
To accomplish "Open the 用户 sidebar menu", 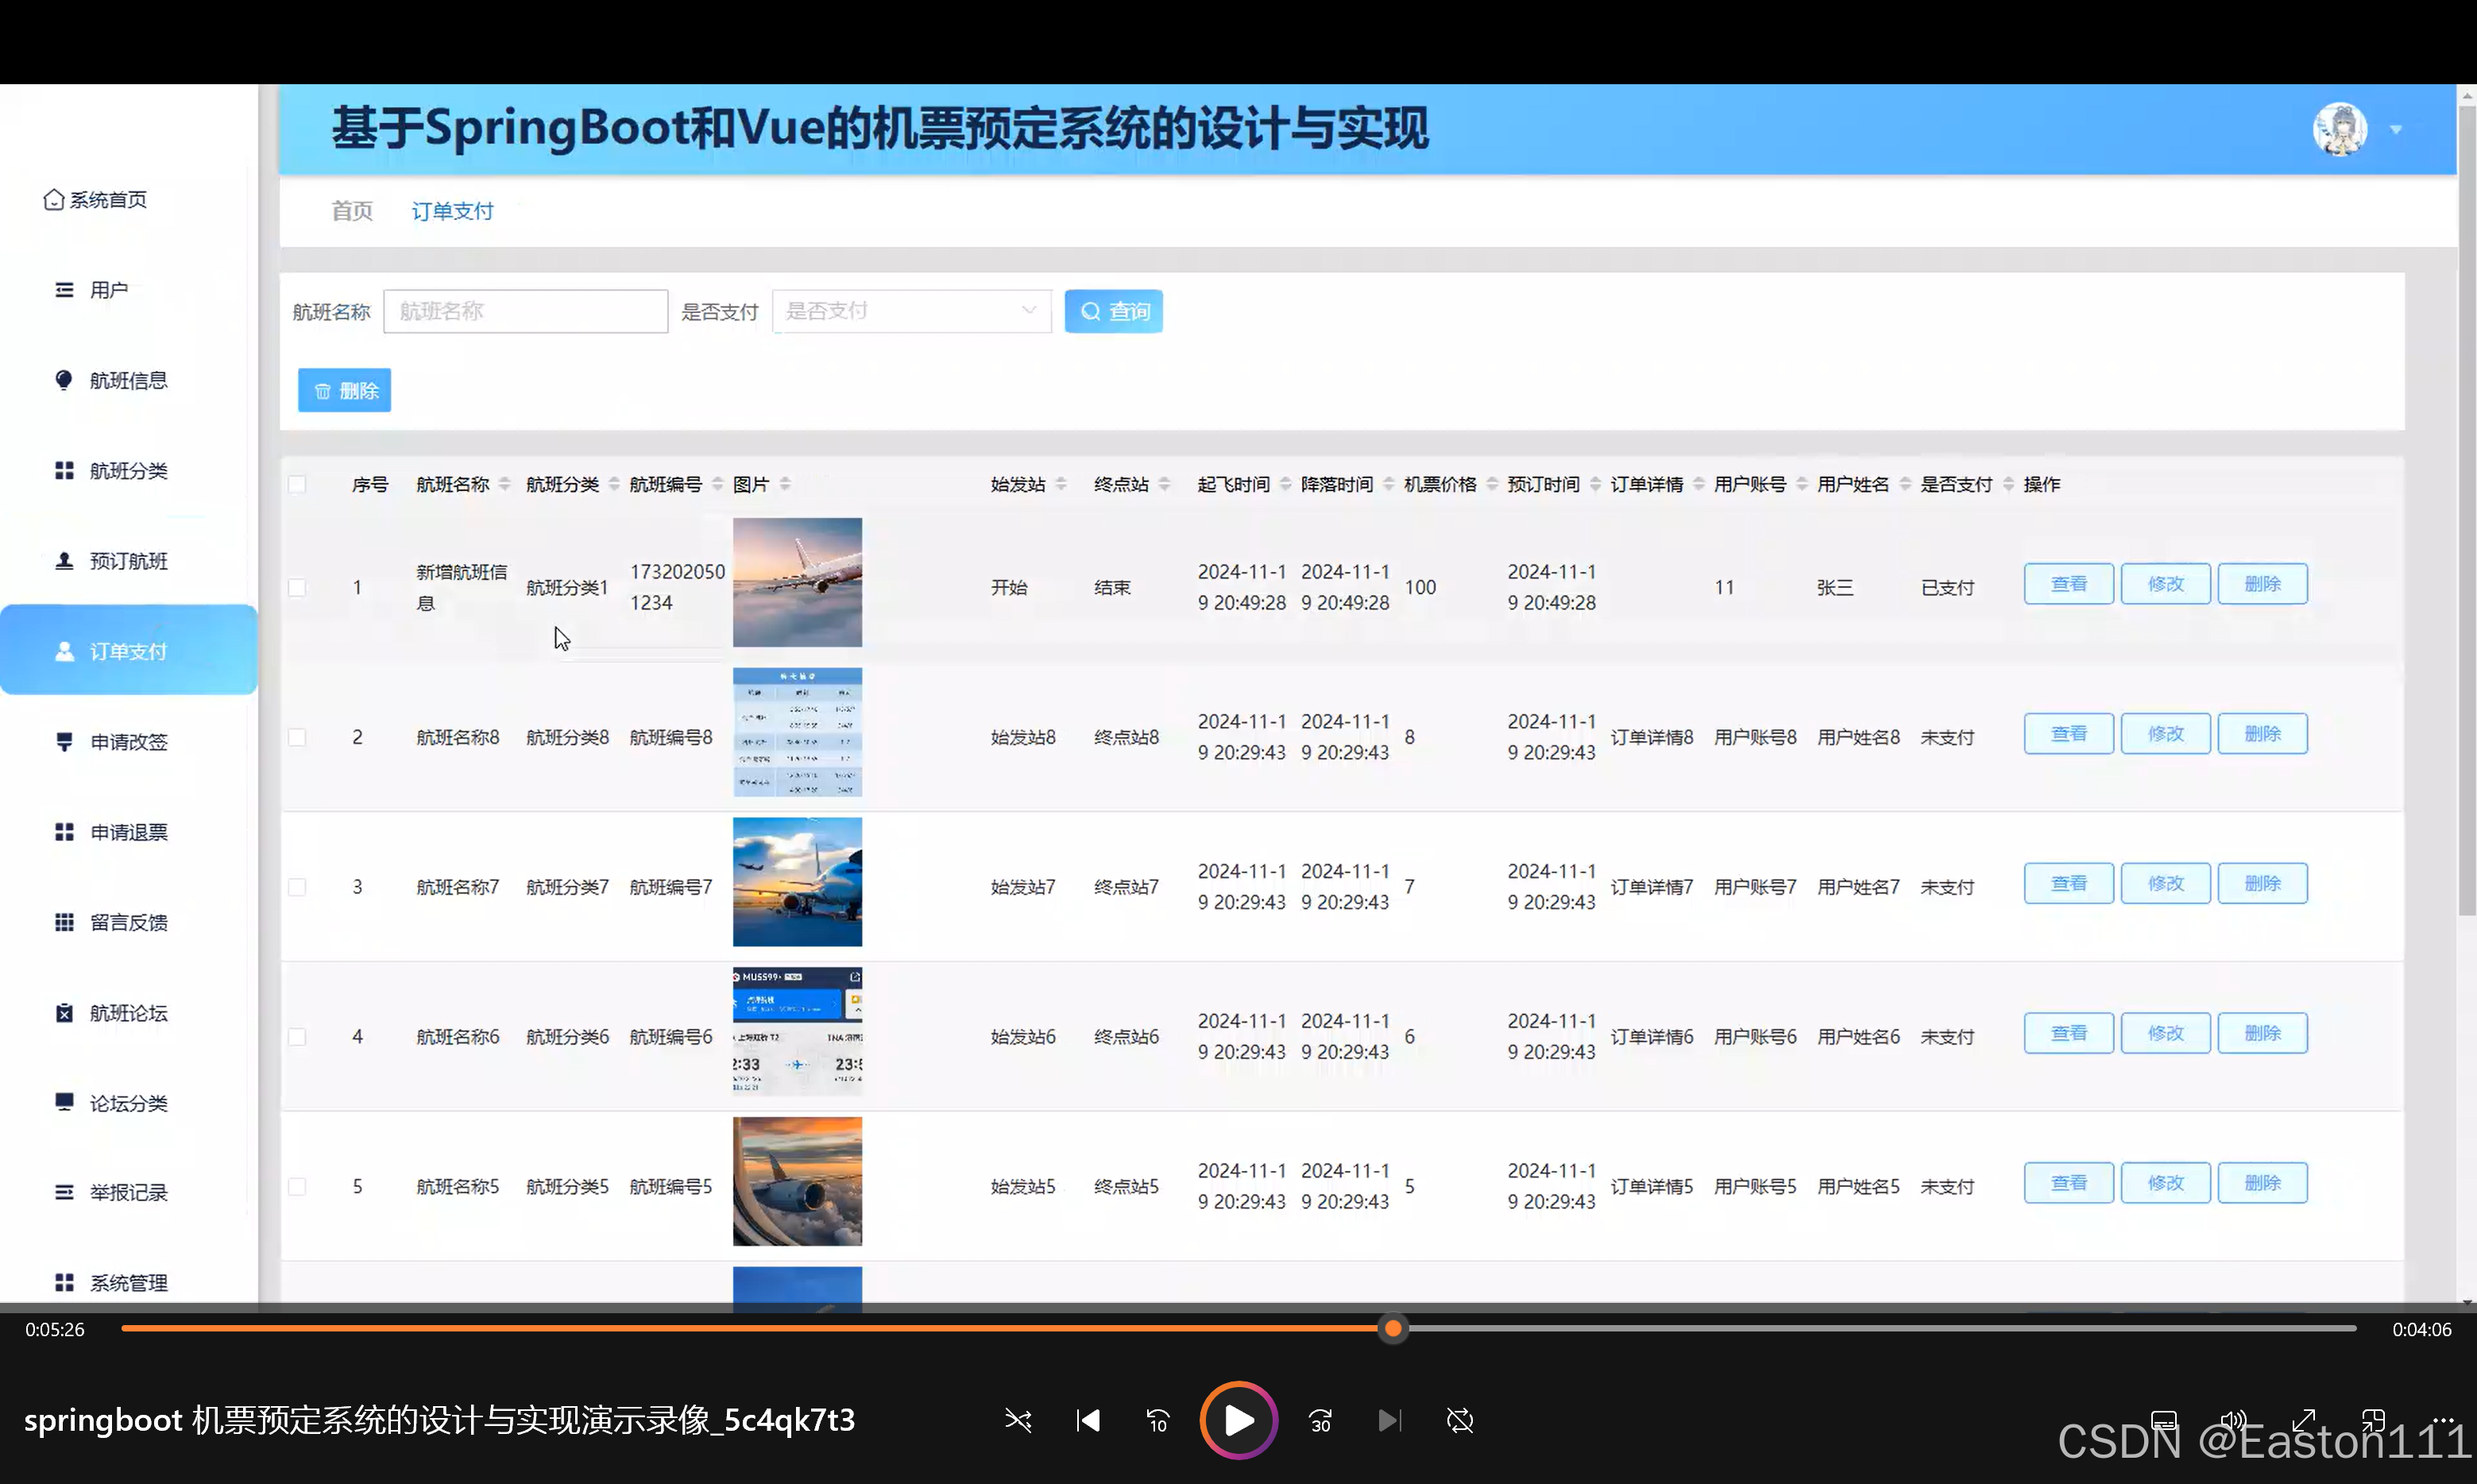I will pyautogui.click(x=108, y=290).
